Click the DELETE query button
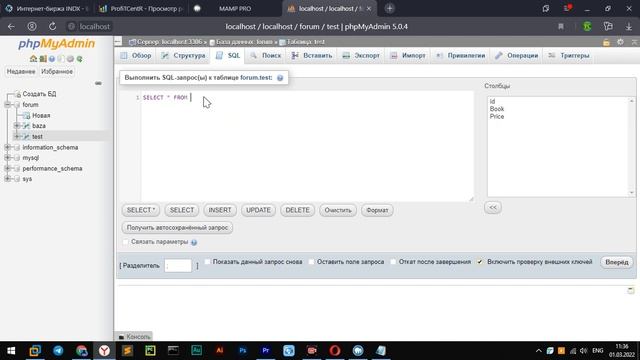The width and height of the screenshot is (640, 360). point(297,210)
